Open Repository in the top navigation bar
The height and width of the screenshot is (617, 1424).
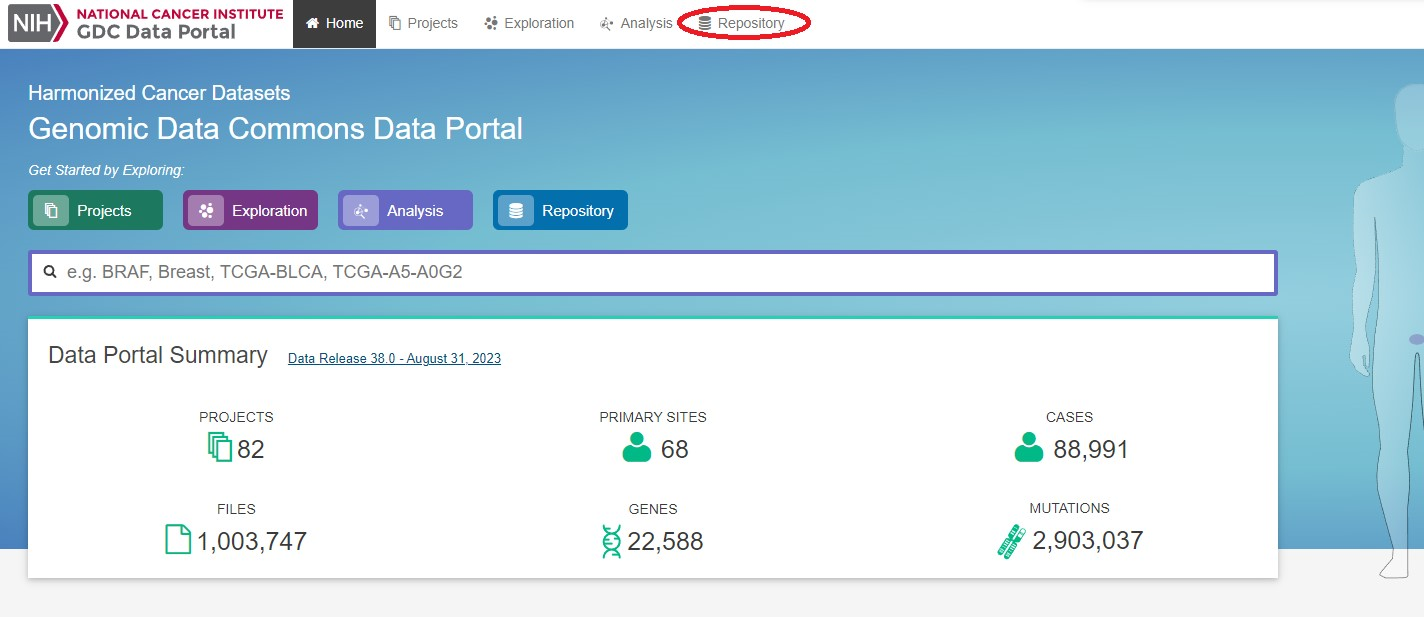tap(741, 23)
